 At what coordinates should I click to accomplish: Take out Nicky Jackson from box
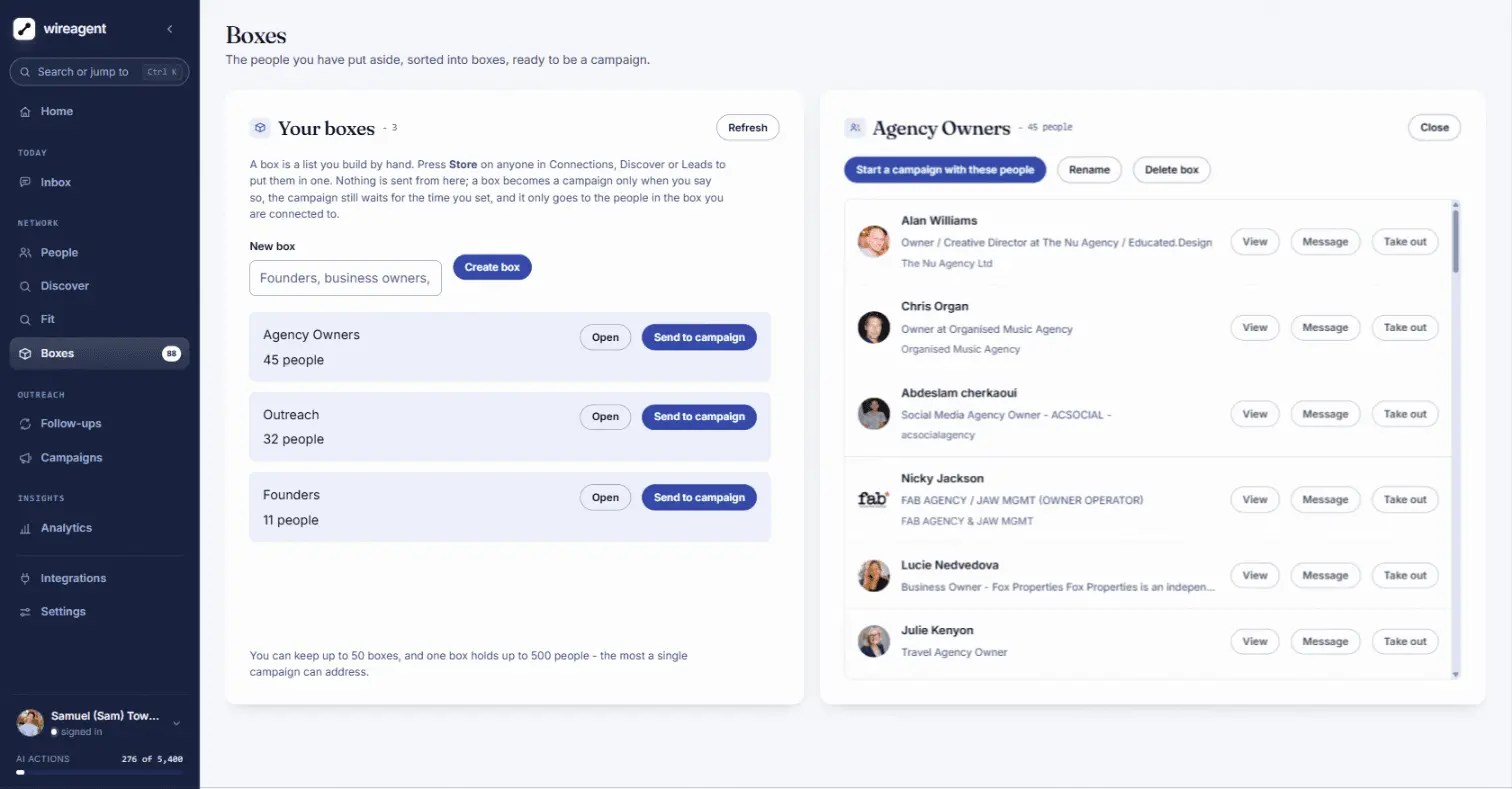[x=1405, y=500]
